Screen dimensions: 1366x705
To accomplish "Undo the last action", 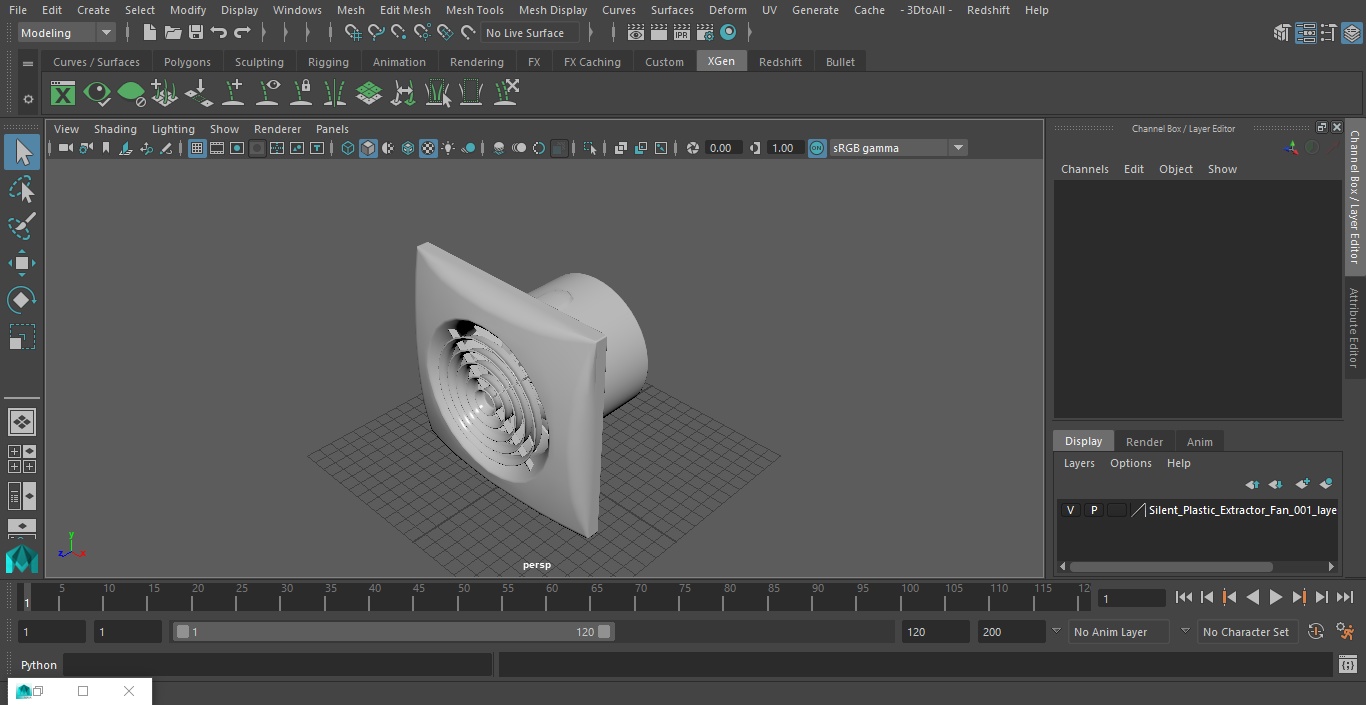I will 219,33.
